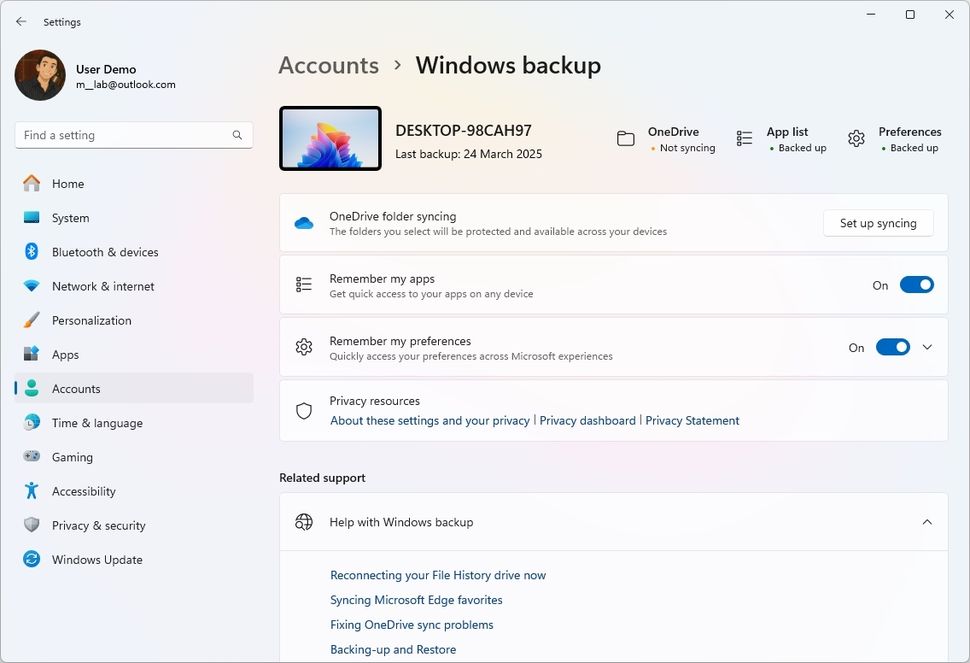The width and height of the screenshot is (970, 663).
Task: Collapse Help with Windows backup section
Action: (927, 522)
